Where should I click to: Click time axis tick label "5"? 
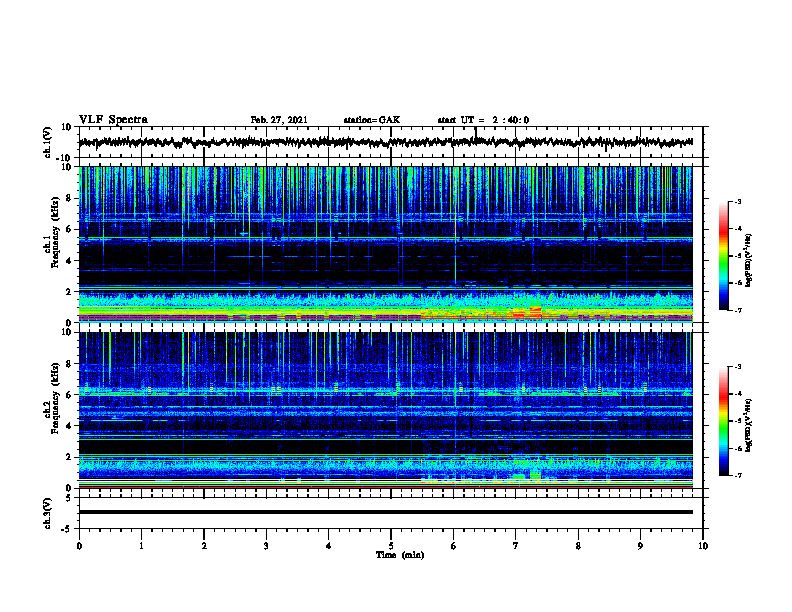(x=391, y=546)
